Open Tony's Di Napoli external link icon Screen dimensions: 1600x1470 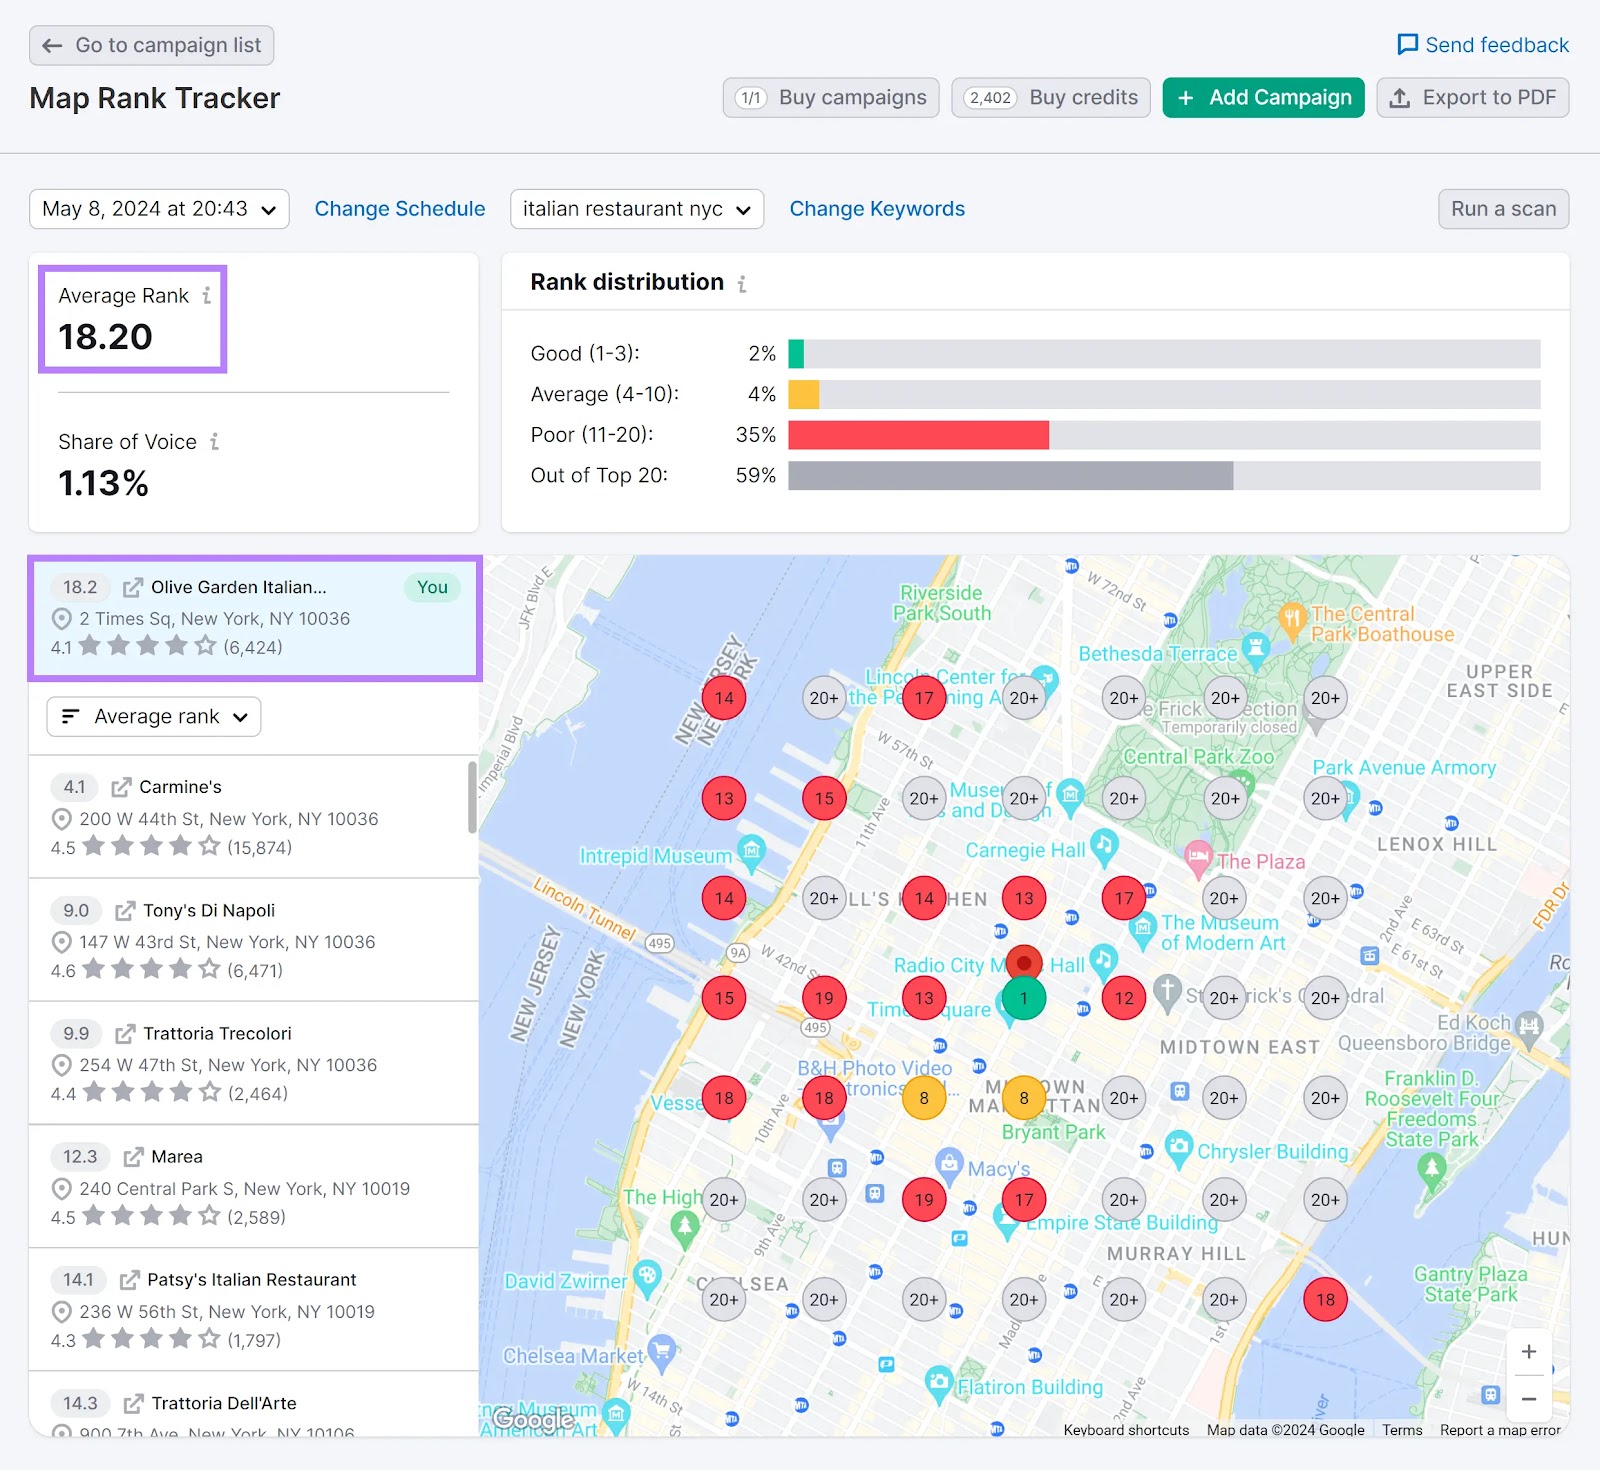[125, 910]
